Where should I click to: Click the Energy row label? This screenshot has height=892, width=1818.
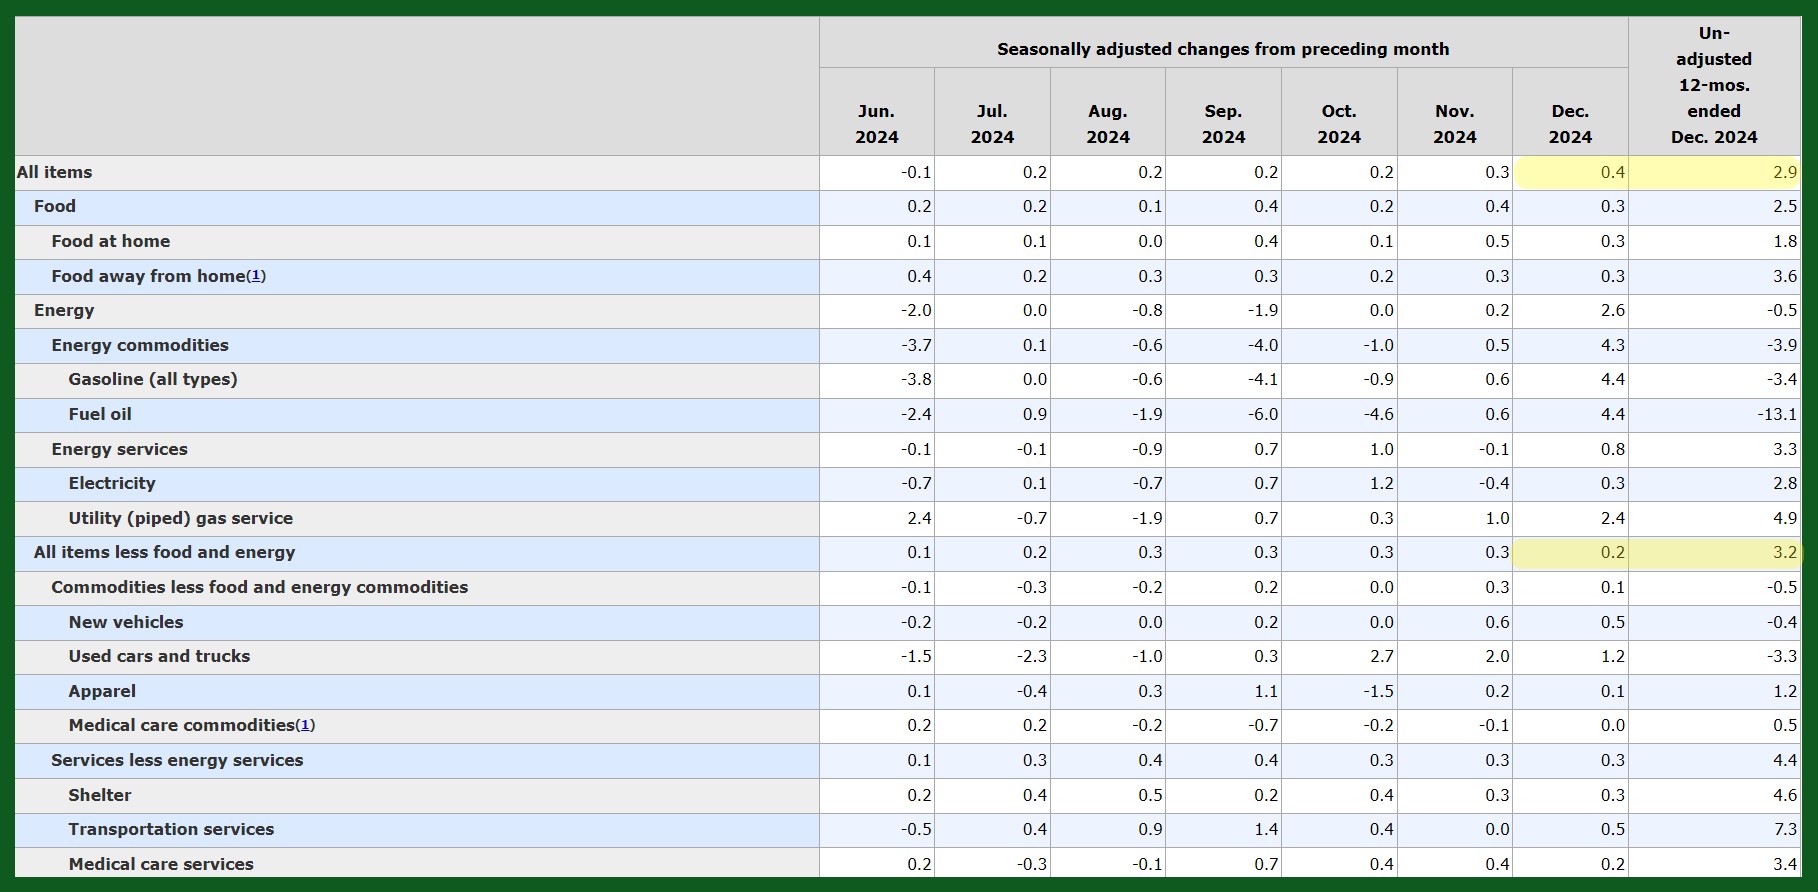tap(64, 310)
